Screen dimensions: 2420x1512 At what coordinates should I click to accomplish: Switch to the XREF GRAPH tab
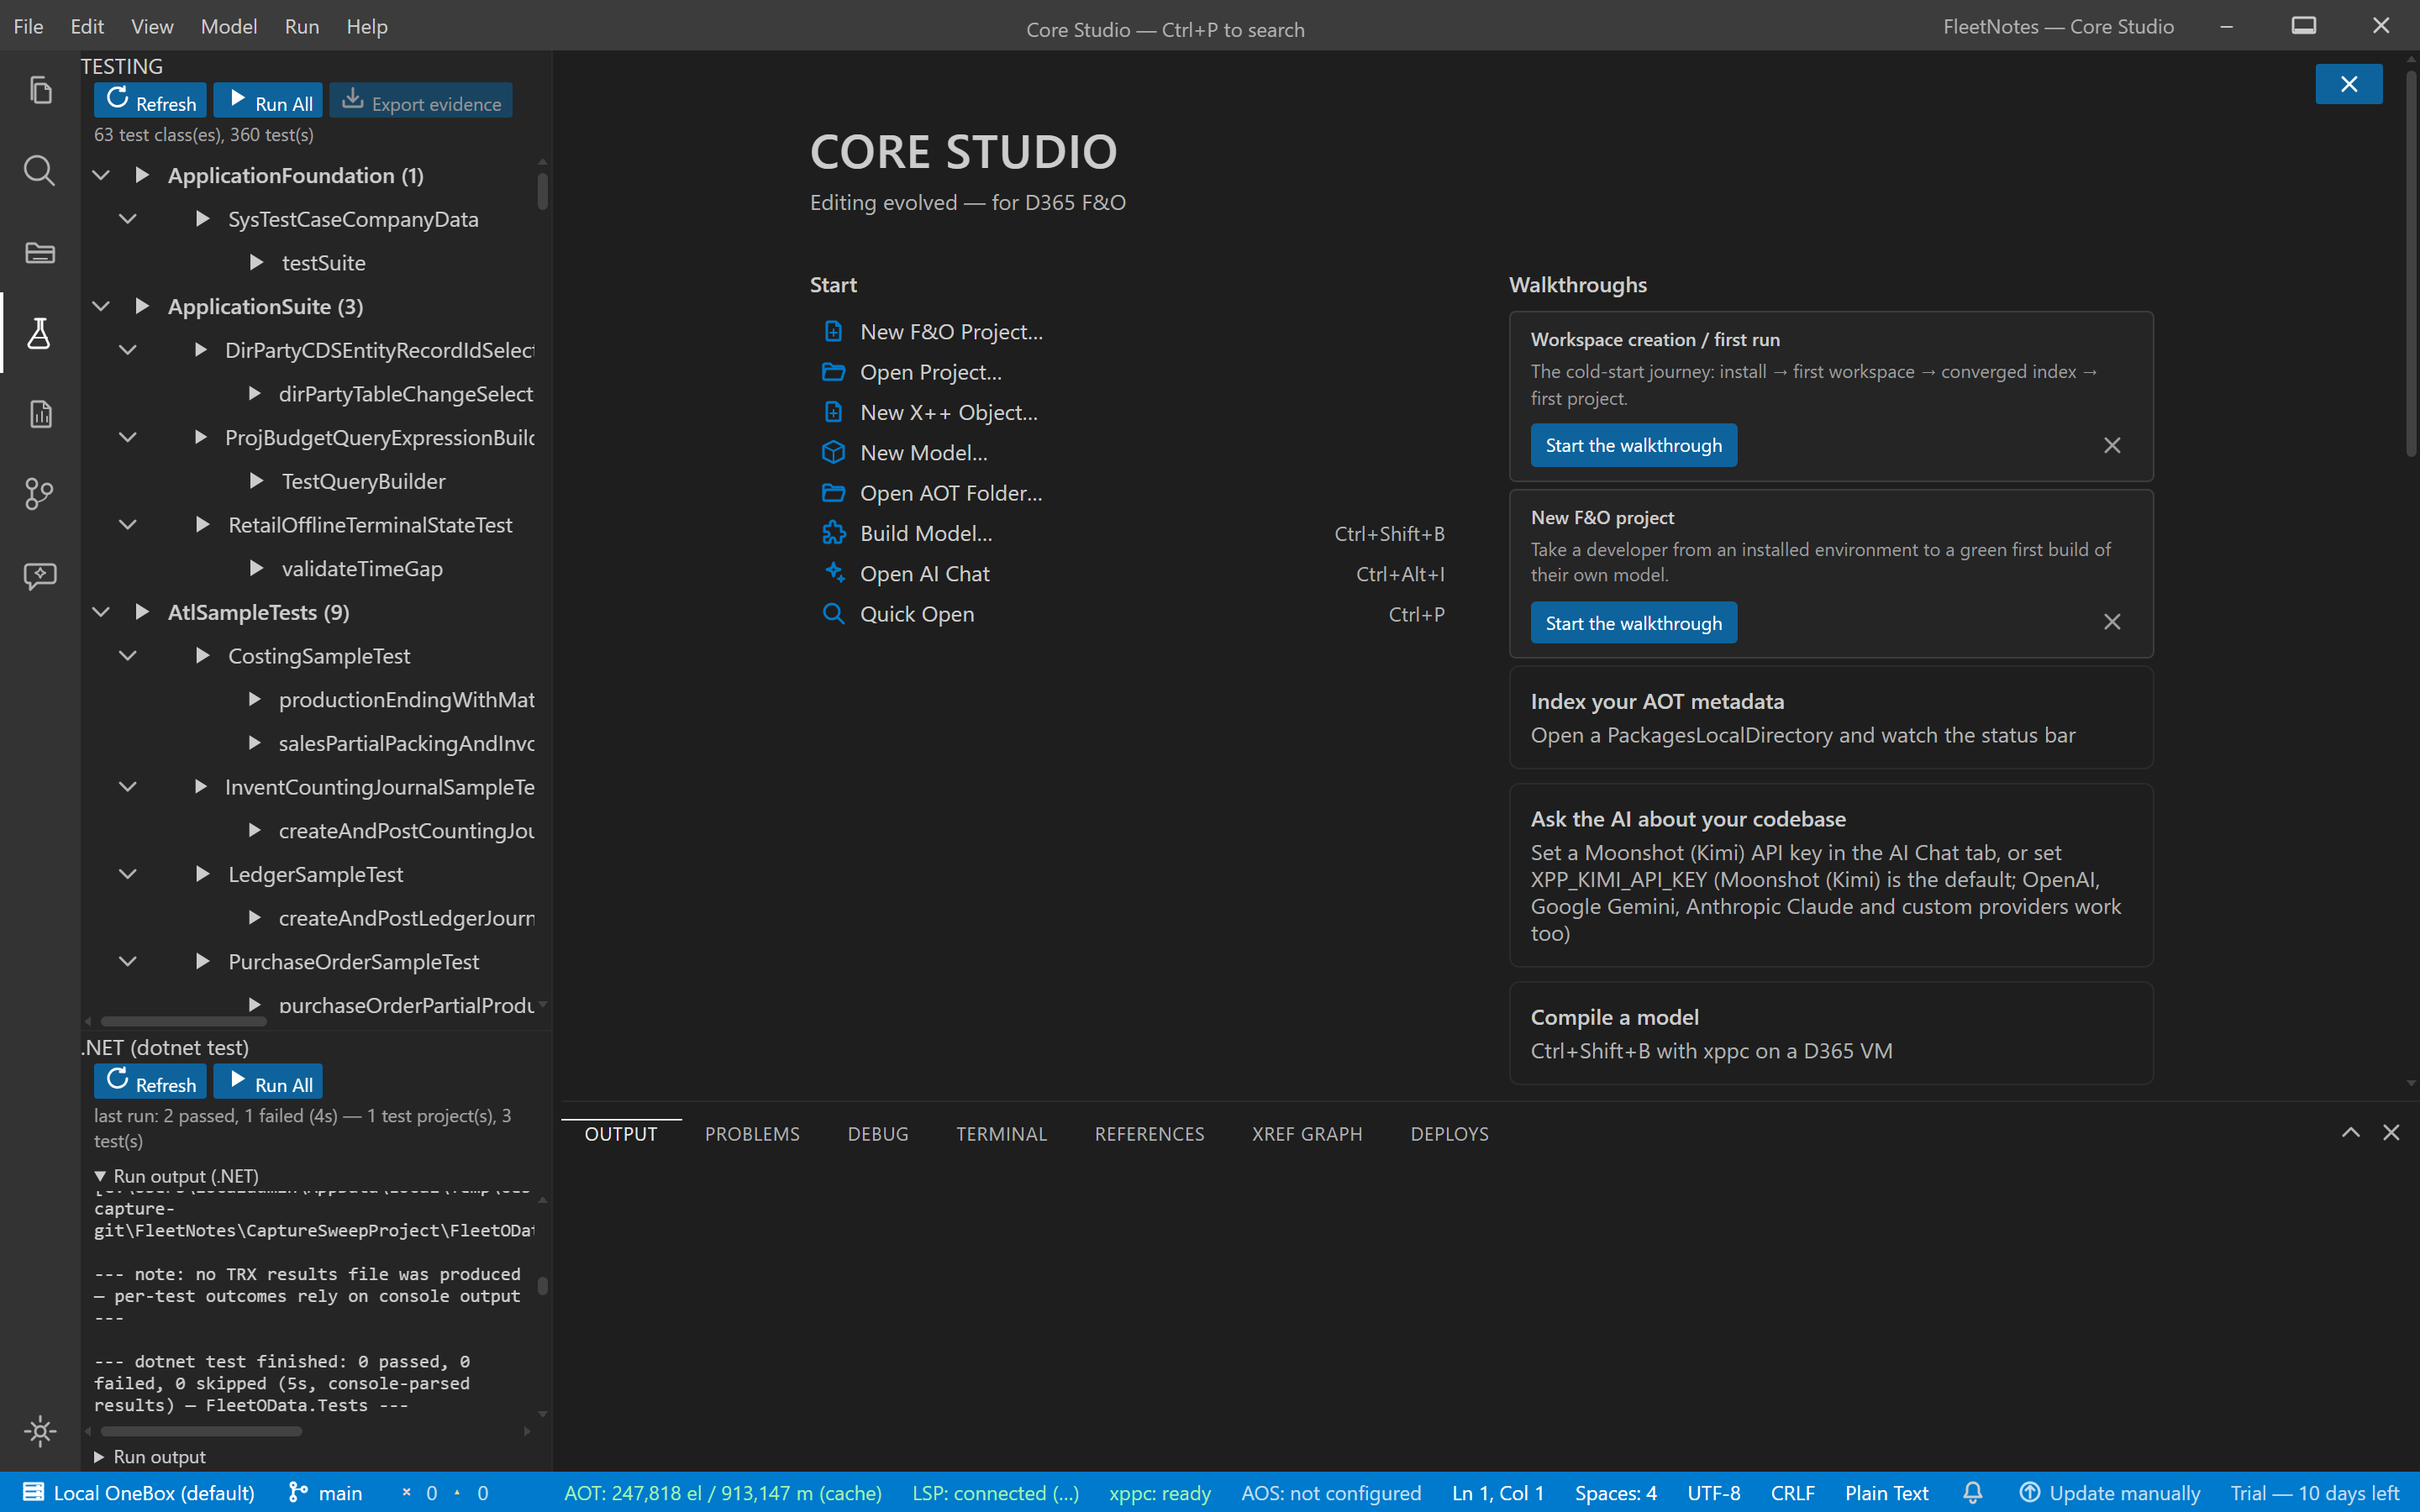click(x=1307, y=1133)
